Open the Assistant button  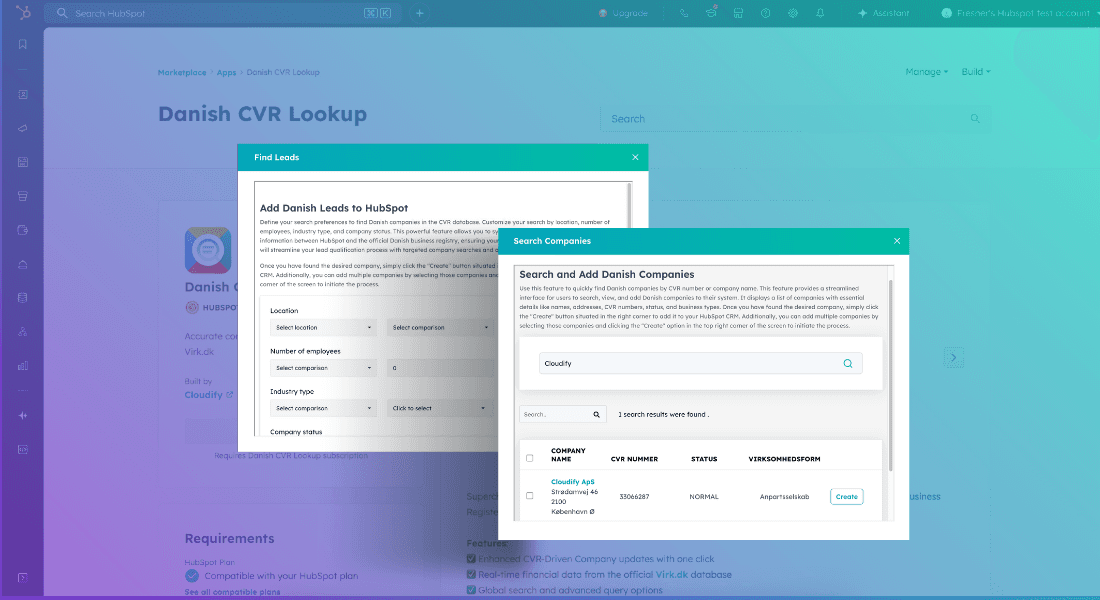[884, 13]
